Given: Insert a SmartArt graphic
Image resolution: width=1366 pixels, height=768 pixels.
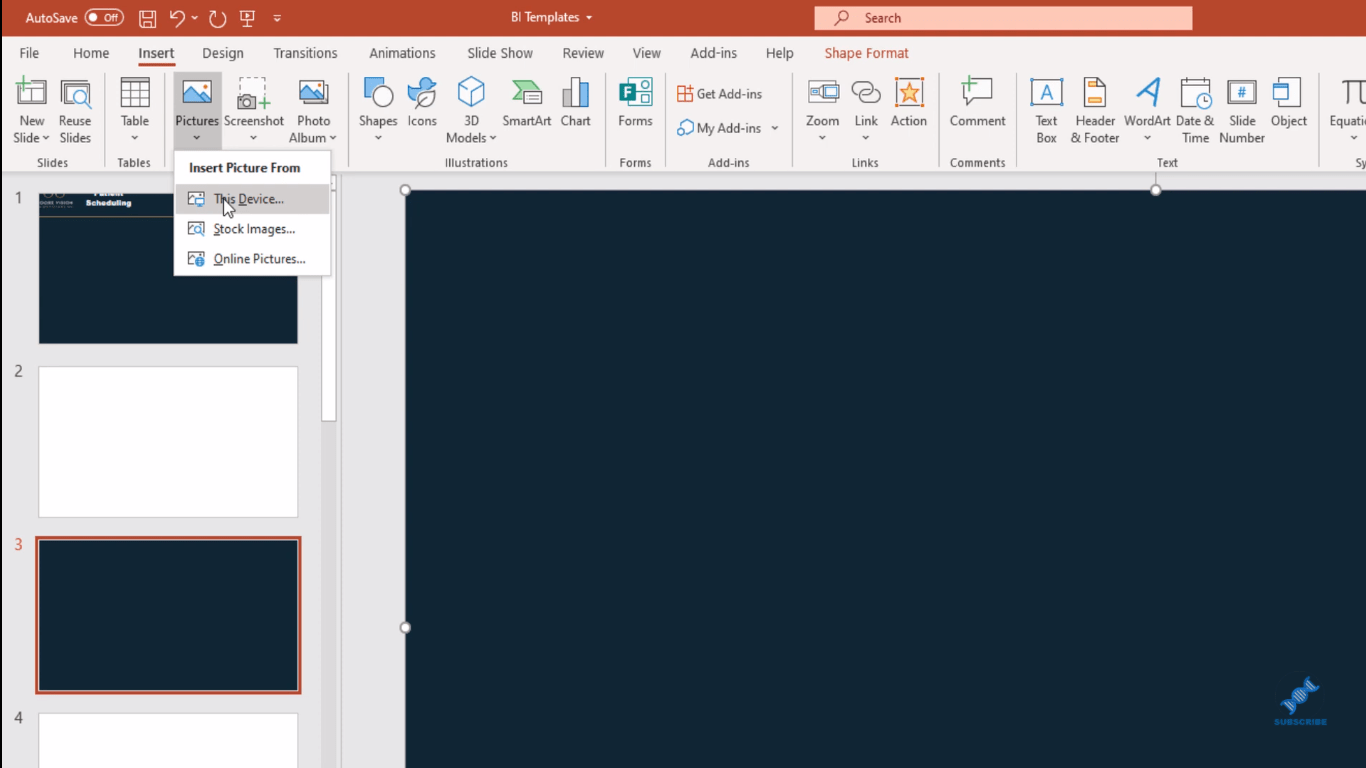Looking at the screenshot, I should click(527, 103).
